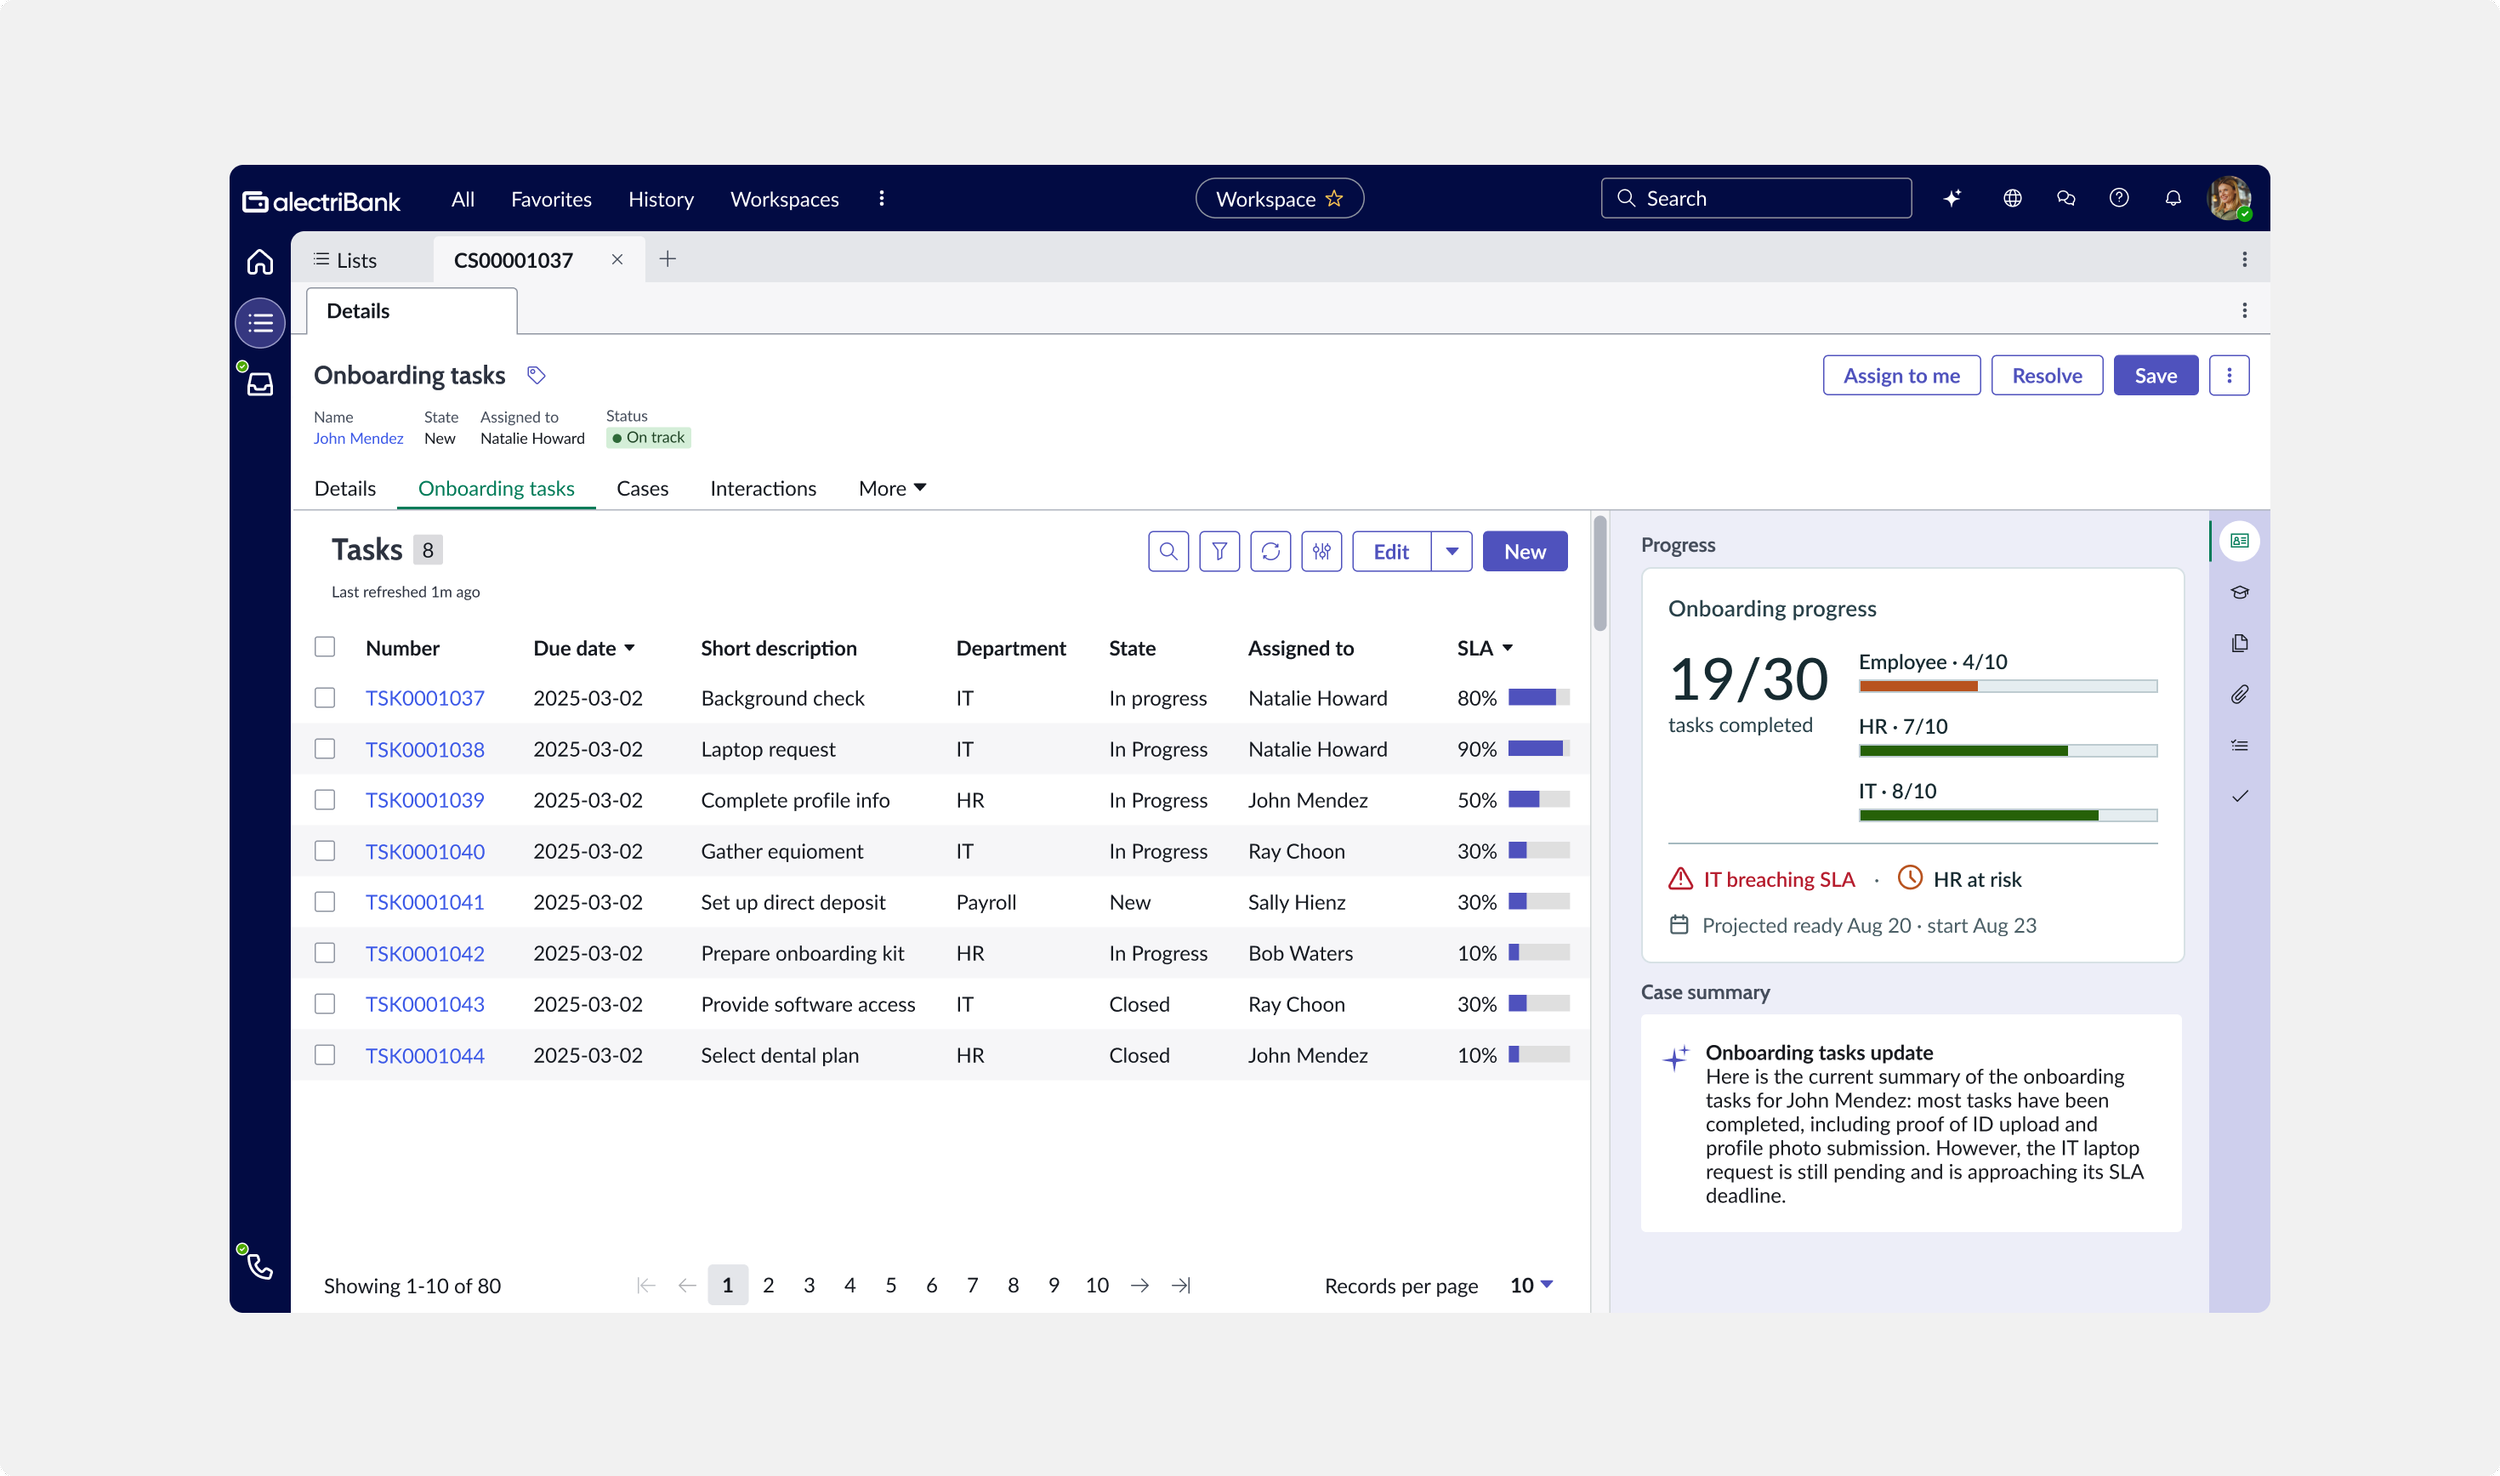Open task link TSK0001040

click(x=425, y=851)
